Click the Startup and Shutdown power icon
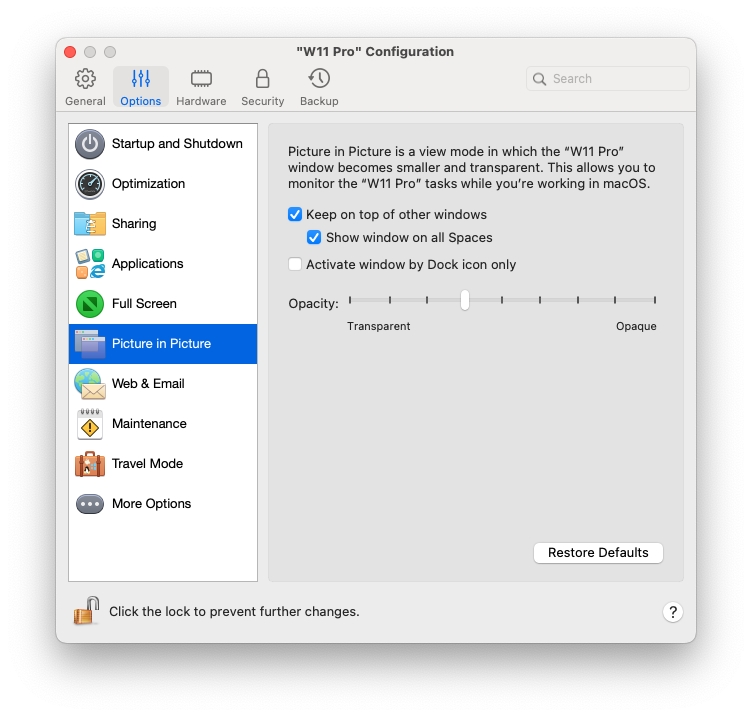The image size is (752, 717). pos(90,144)
